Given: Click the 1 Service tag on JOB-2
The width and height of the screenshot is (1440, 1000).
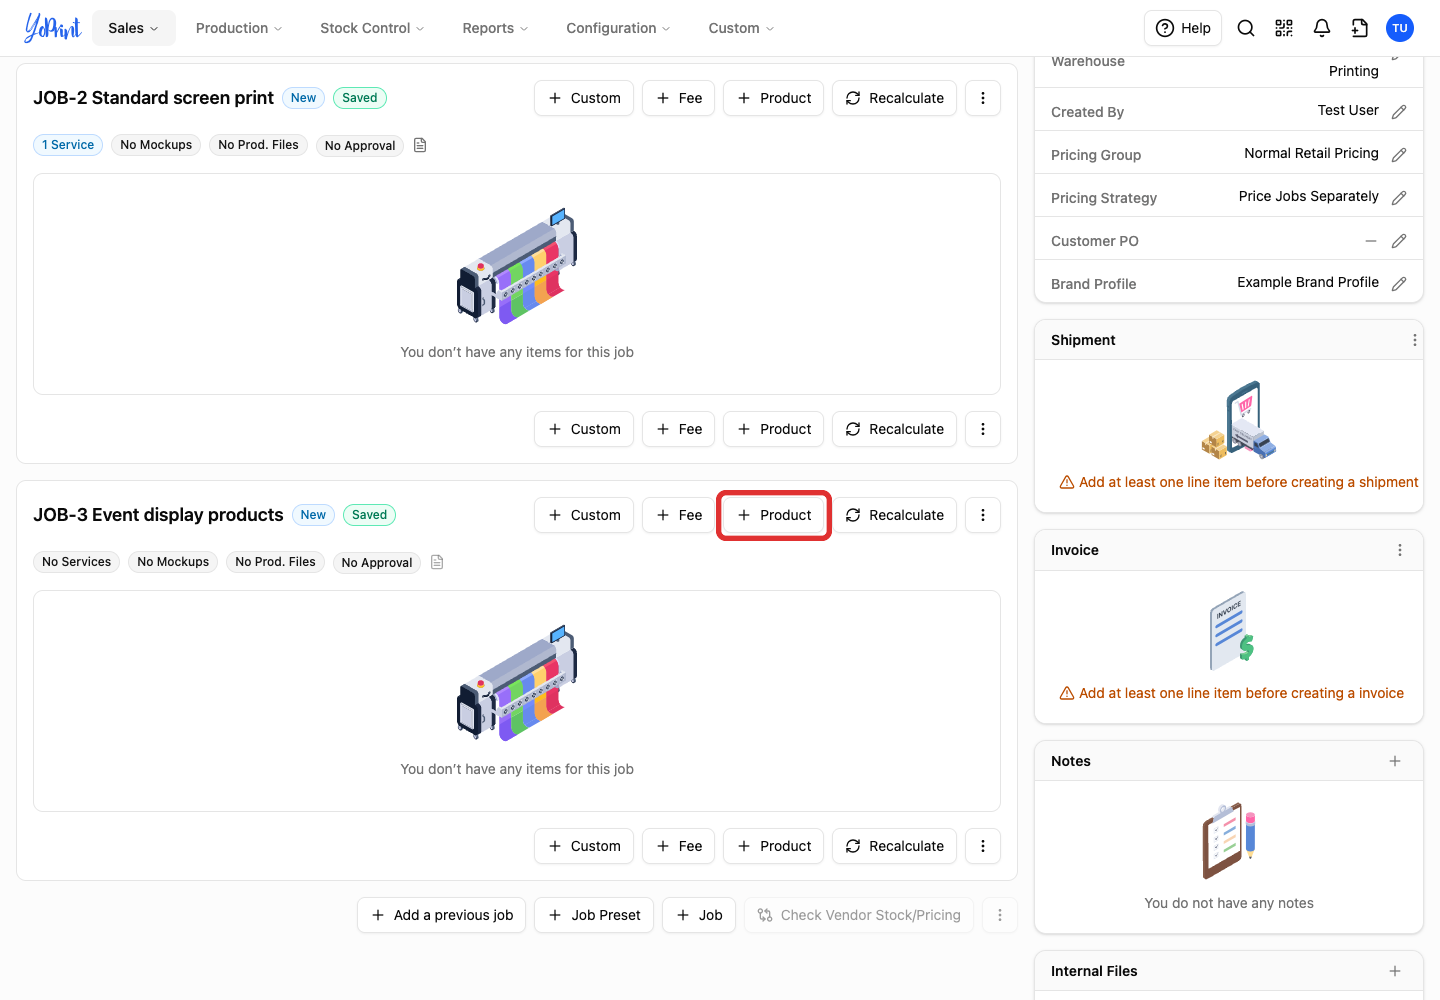Looking at the screenshot, I should tap(68, 145).
